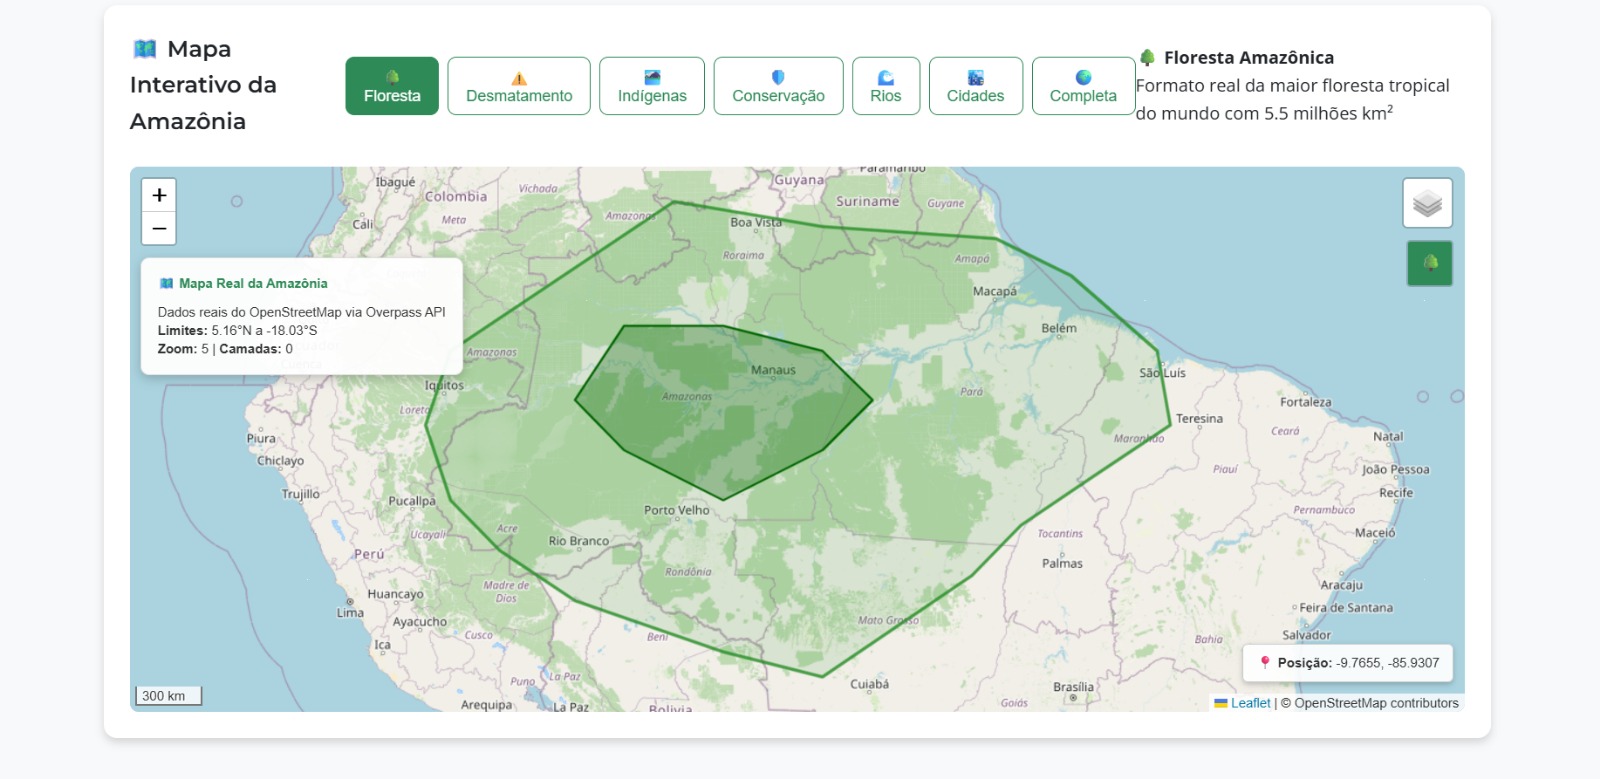
Task: Switch to the Rios tab
Action: (x=886, y=86)
